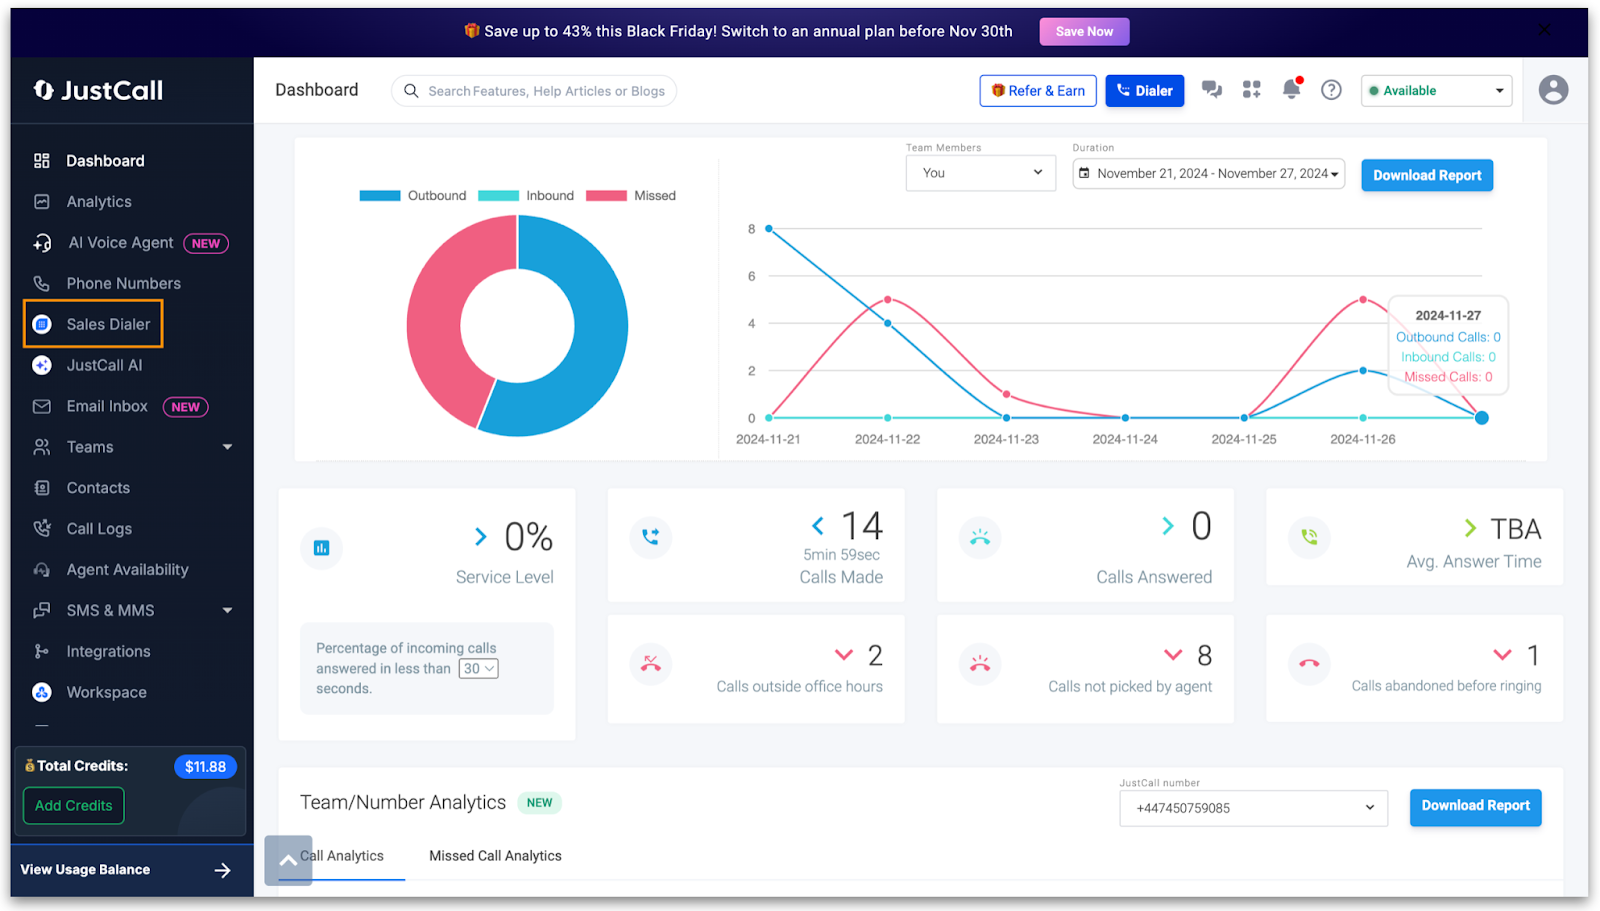Open Analytics from the sidebar
The image size is (1600, 911).
[99, 202]
